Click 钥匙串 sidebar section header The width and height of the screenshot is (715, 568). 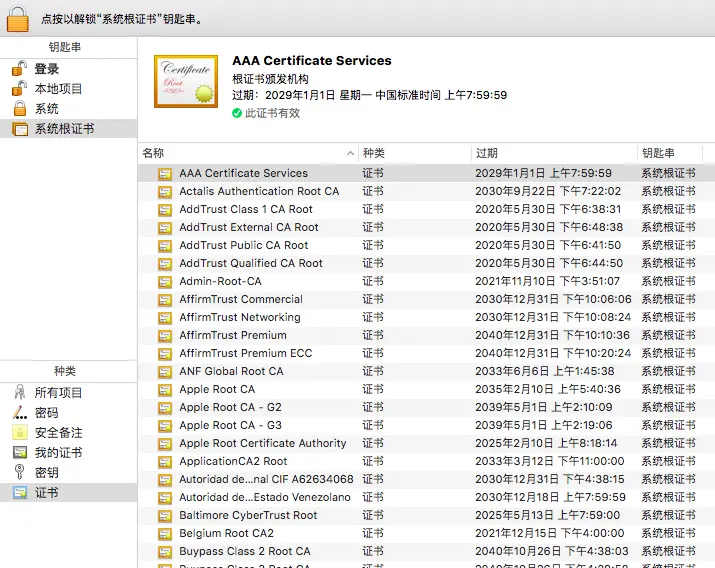(x=65, y=47)
